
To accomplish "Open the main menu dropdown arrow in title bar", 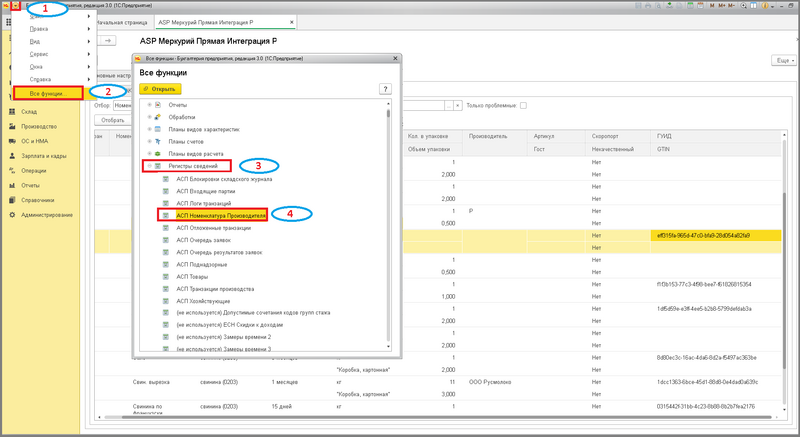I will (x=15, y=6).
